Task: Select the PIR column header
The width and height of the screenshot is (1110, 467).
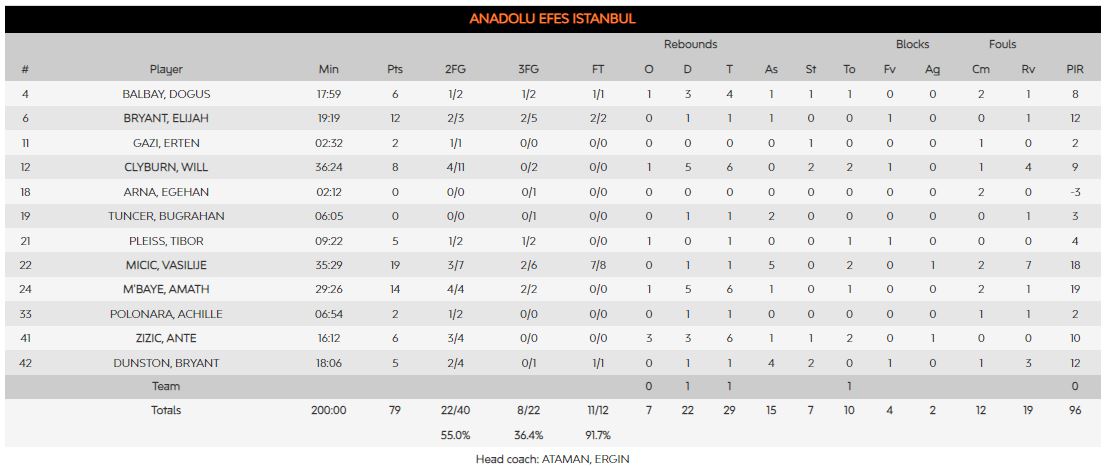Action: tap(1074, 69)
